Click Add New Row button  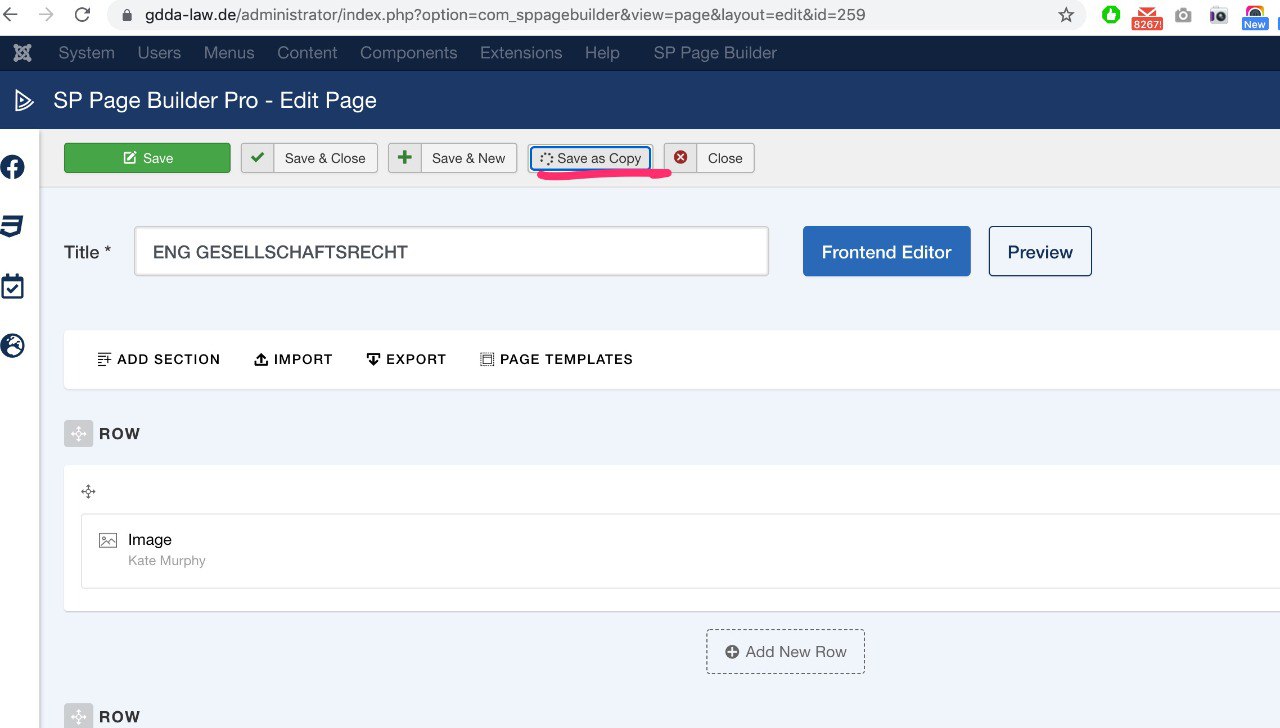tap(785, 652)
